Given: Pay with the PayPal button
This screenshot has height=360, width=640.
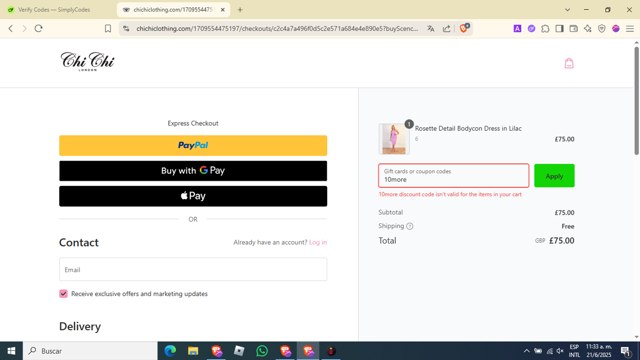Looking at the screenshot, I should click(193, 145).
